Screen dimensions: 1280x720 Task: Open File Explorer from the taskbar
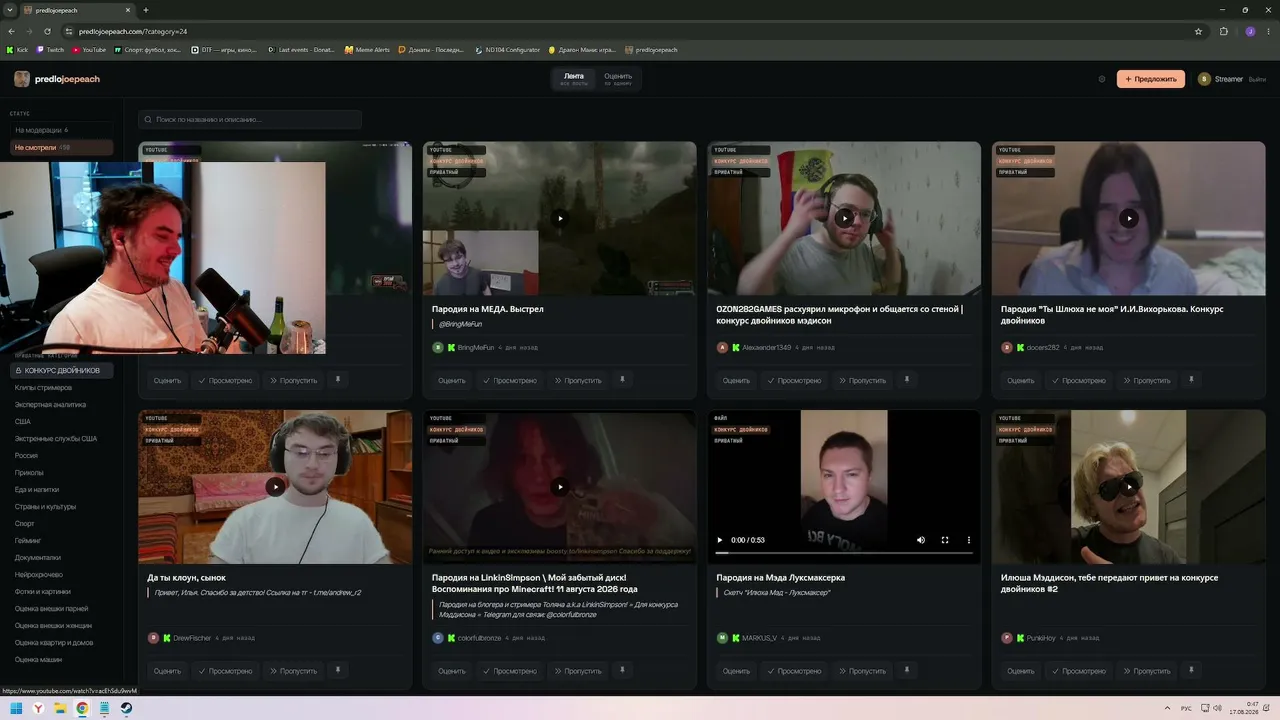(60, 708)
